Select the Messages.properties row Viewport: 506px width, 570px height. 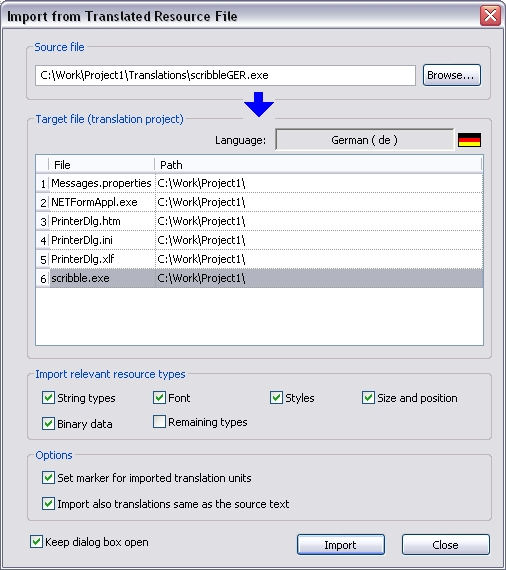click(260, 183)
